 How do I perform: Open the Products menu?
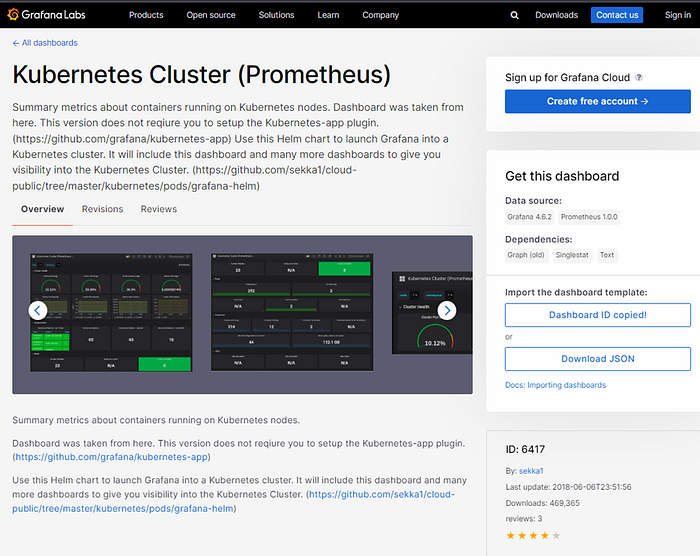[146, 15]
